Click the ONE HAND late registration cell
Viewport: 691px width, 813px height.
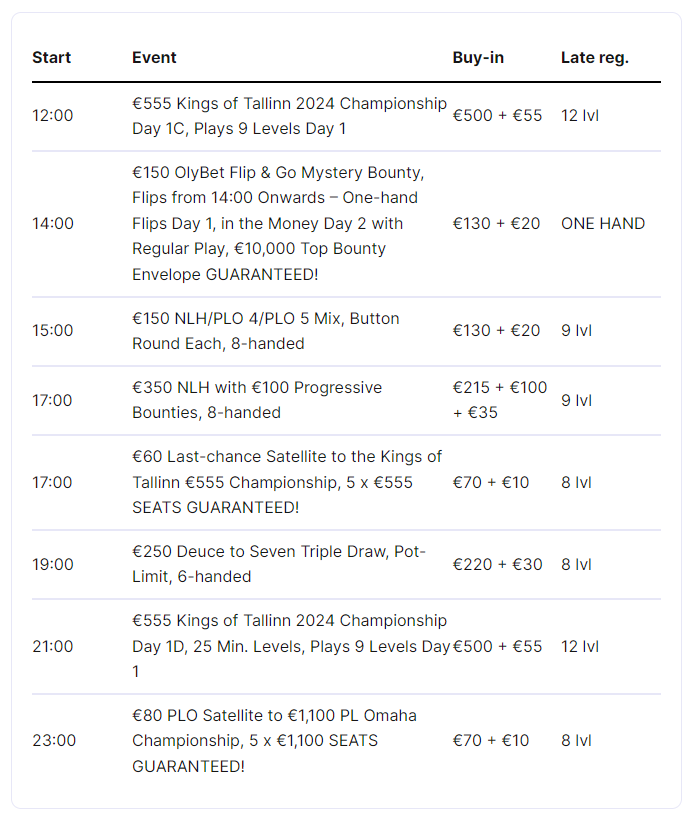(x=603, y=223)
